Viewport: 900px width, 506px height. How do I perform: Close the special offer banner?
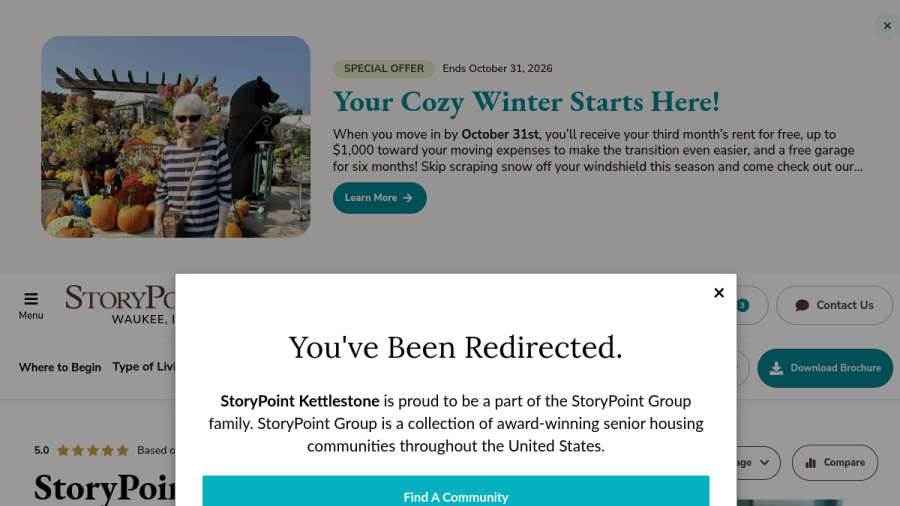pos(887,26)
